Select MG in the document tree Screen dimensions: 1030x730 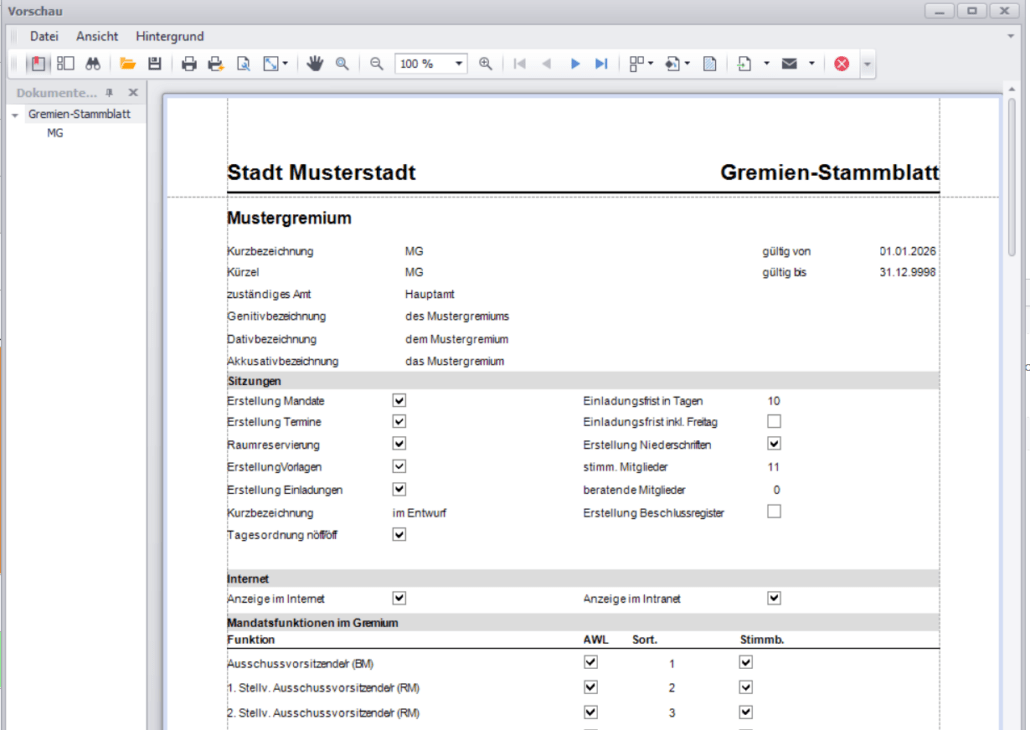55,132
